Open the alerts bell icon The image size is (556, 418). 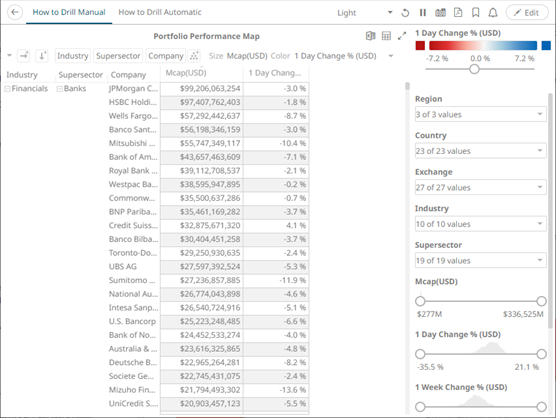(493, 13)
